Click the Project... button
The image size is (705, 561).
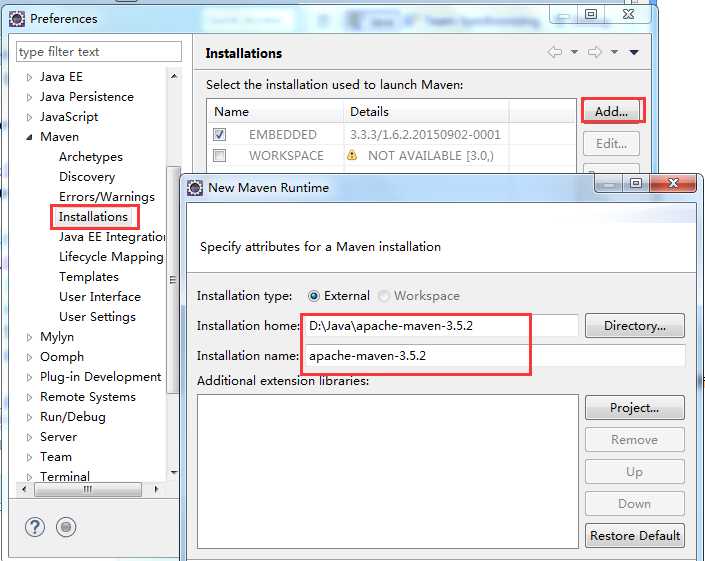(635, 408)
